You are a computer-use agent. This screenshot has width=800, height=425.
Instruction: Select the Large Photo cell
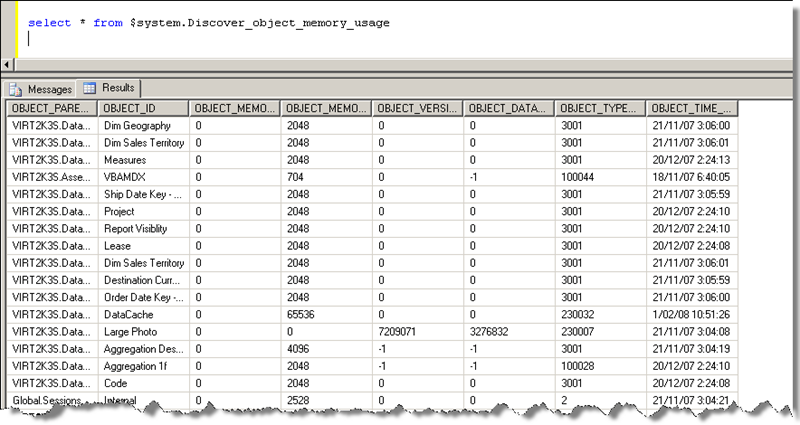pyautogui.click(x=143, y=332)
